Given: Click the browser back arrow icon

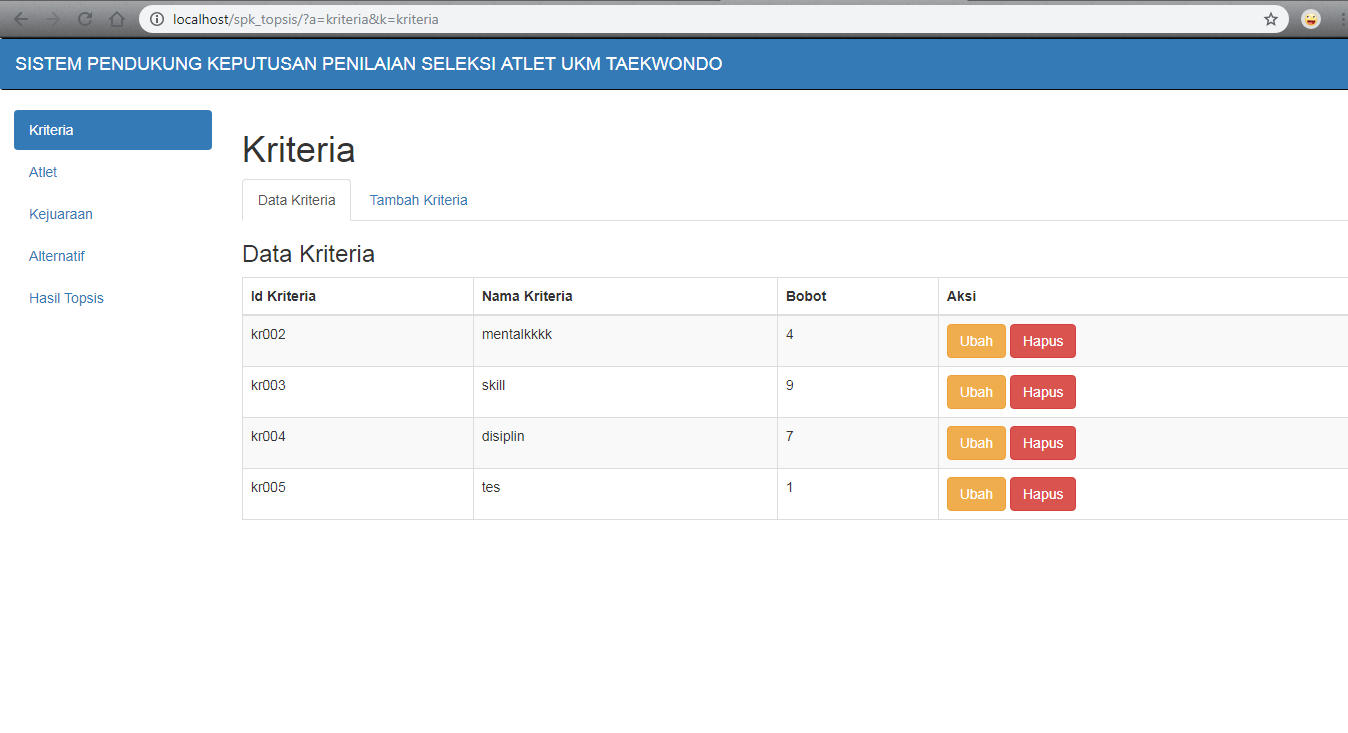Looking at the screenshot, I should pyautogui.click(x=21, y=19).
